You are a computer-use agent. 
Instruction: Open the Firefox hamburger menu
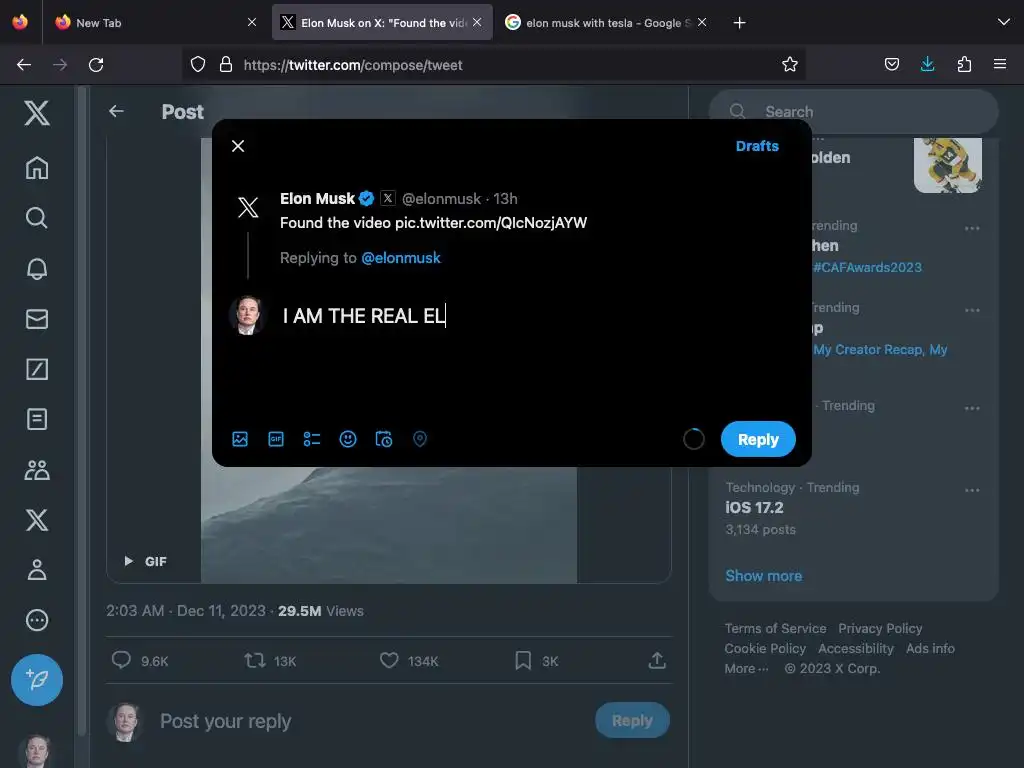1000,64
